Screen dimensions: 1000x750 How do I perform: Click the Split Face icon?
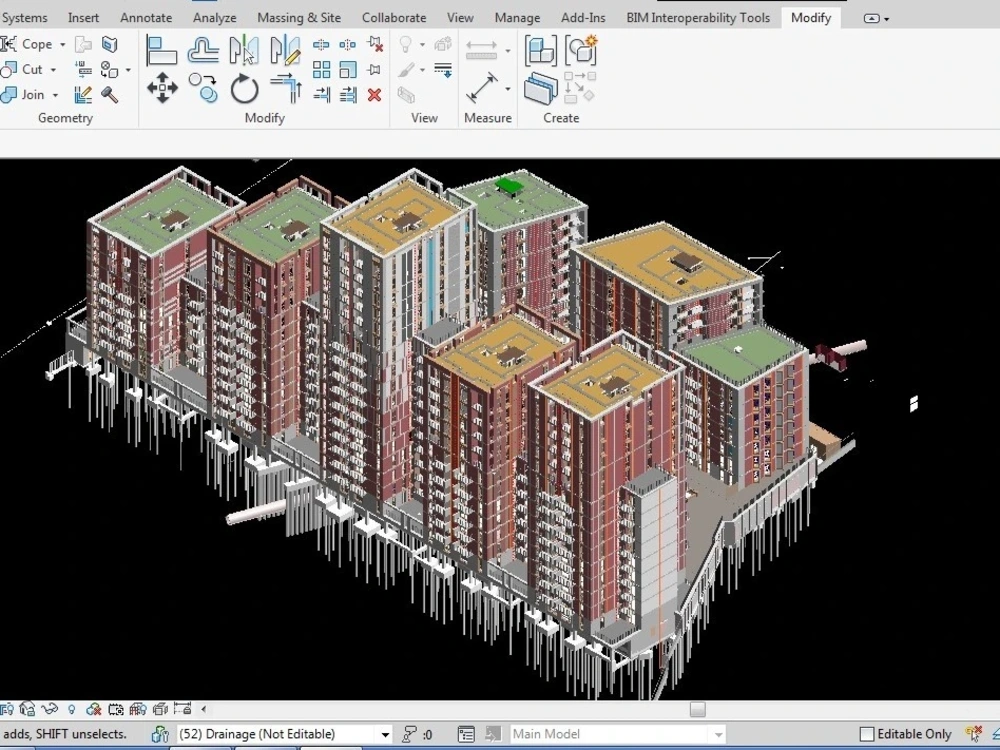point(110,44)
